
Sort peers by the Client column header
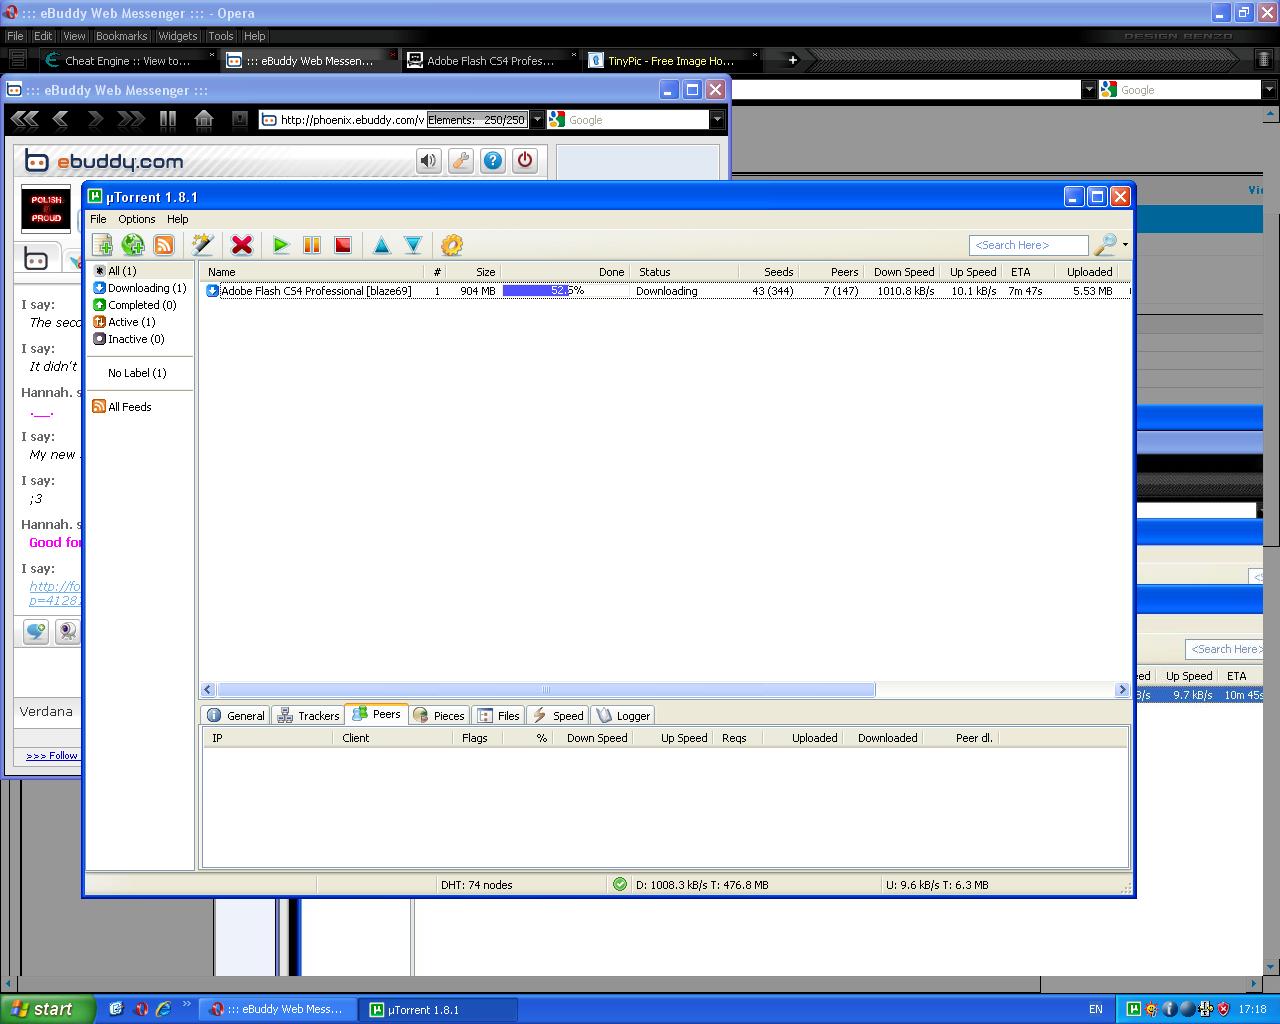391,738
